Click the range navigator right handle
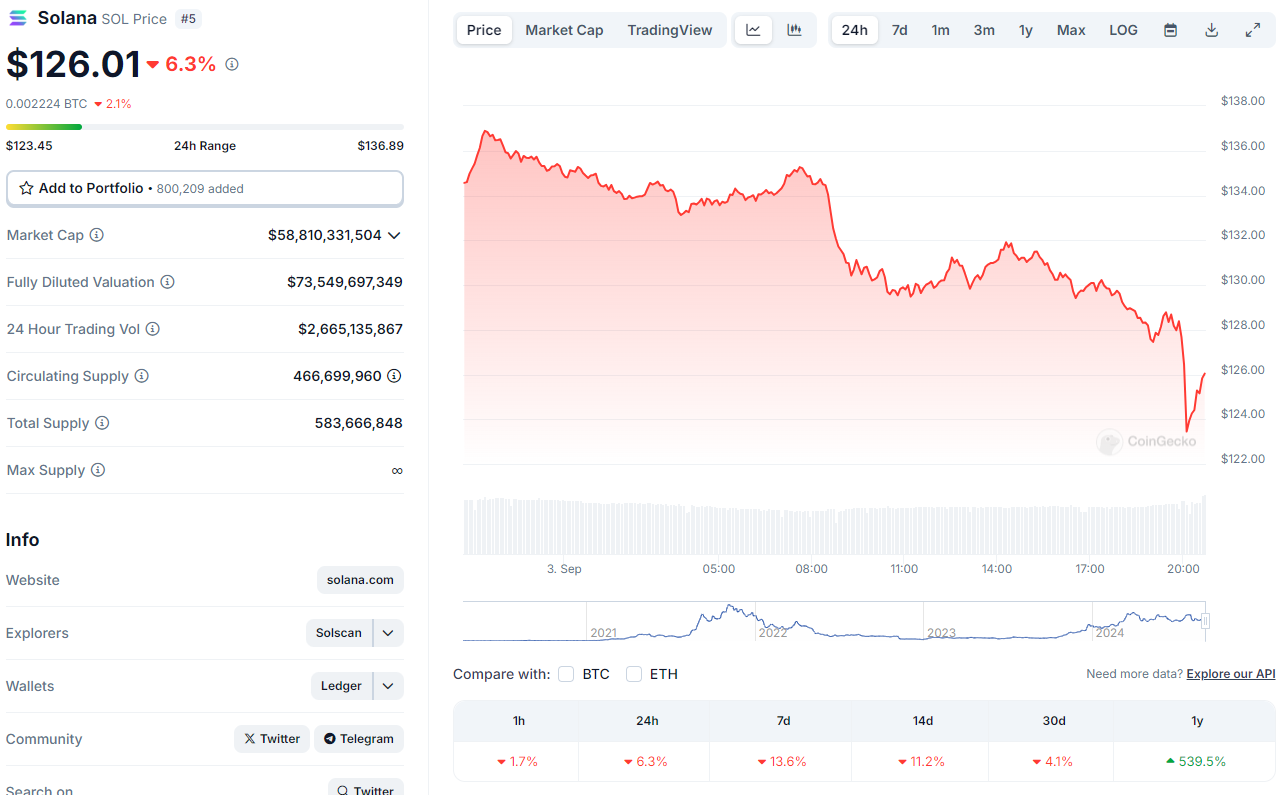 coord(1205,621)
